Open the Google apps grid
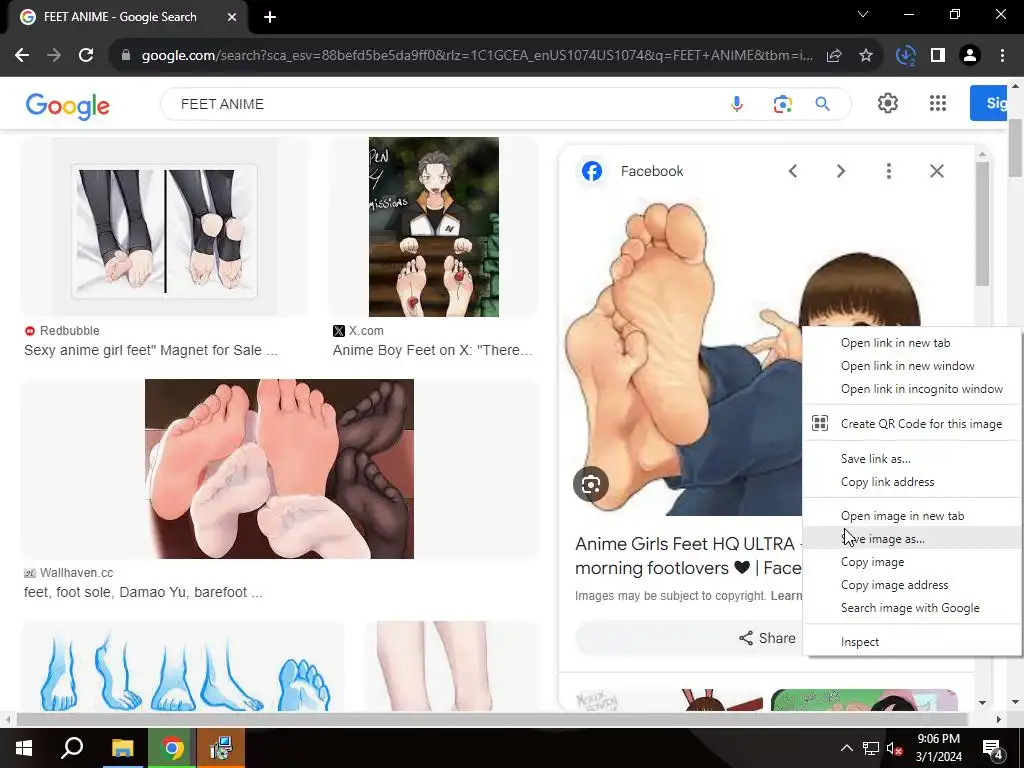The height and width of the screenshot is (768, 1024). pyautogui.click(x=938, y=103)
